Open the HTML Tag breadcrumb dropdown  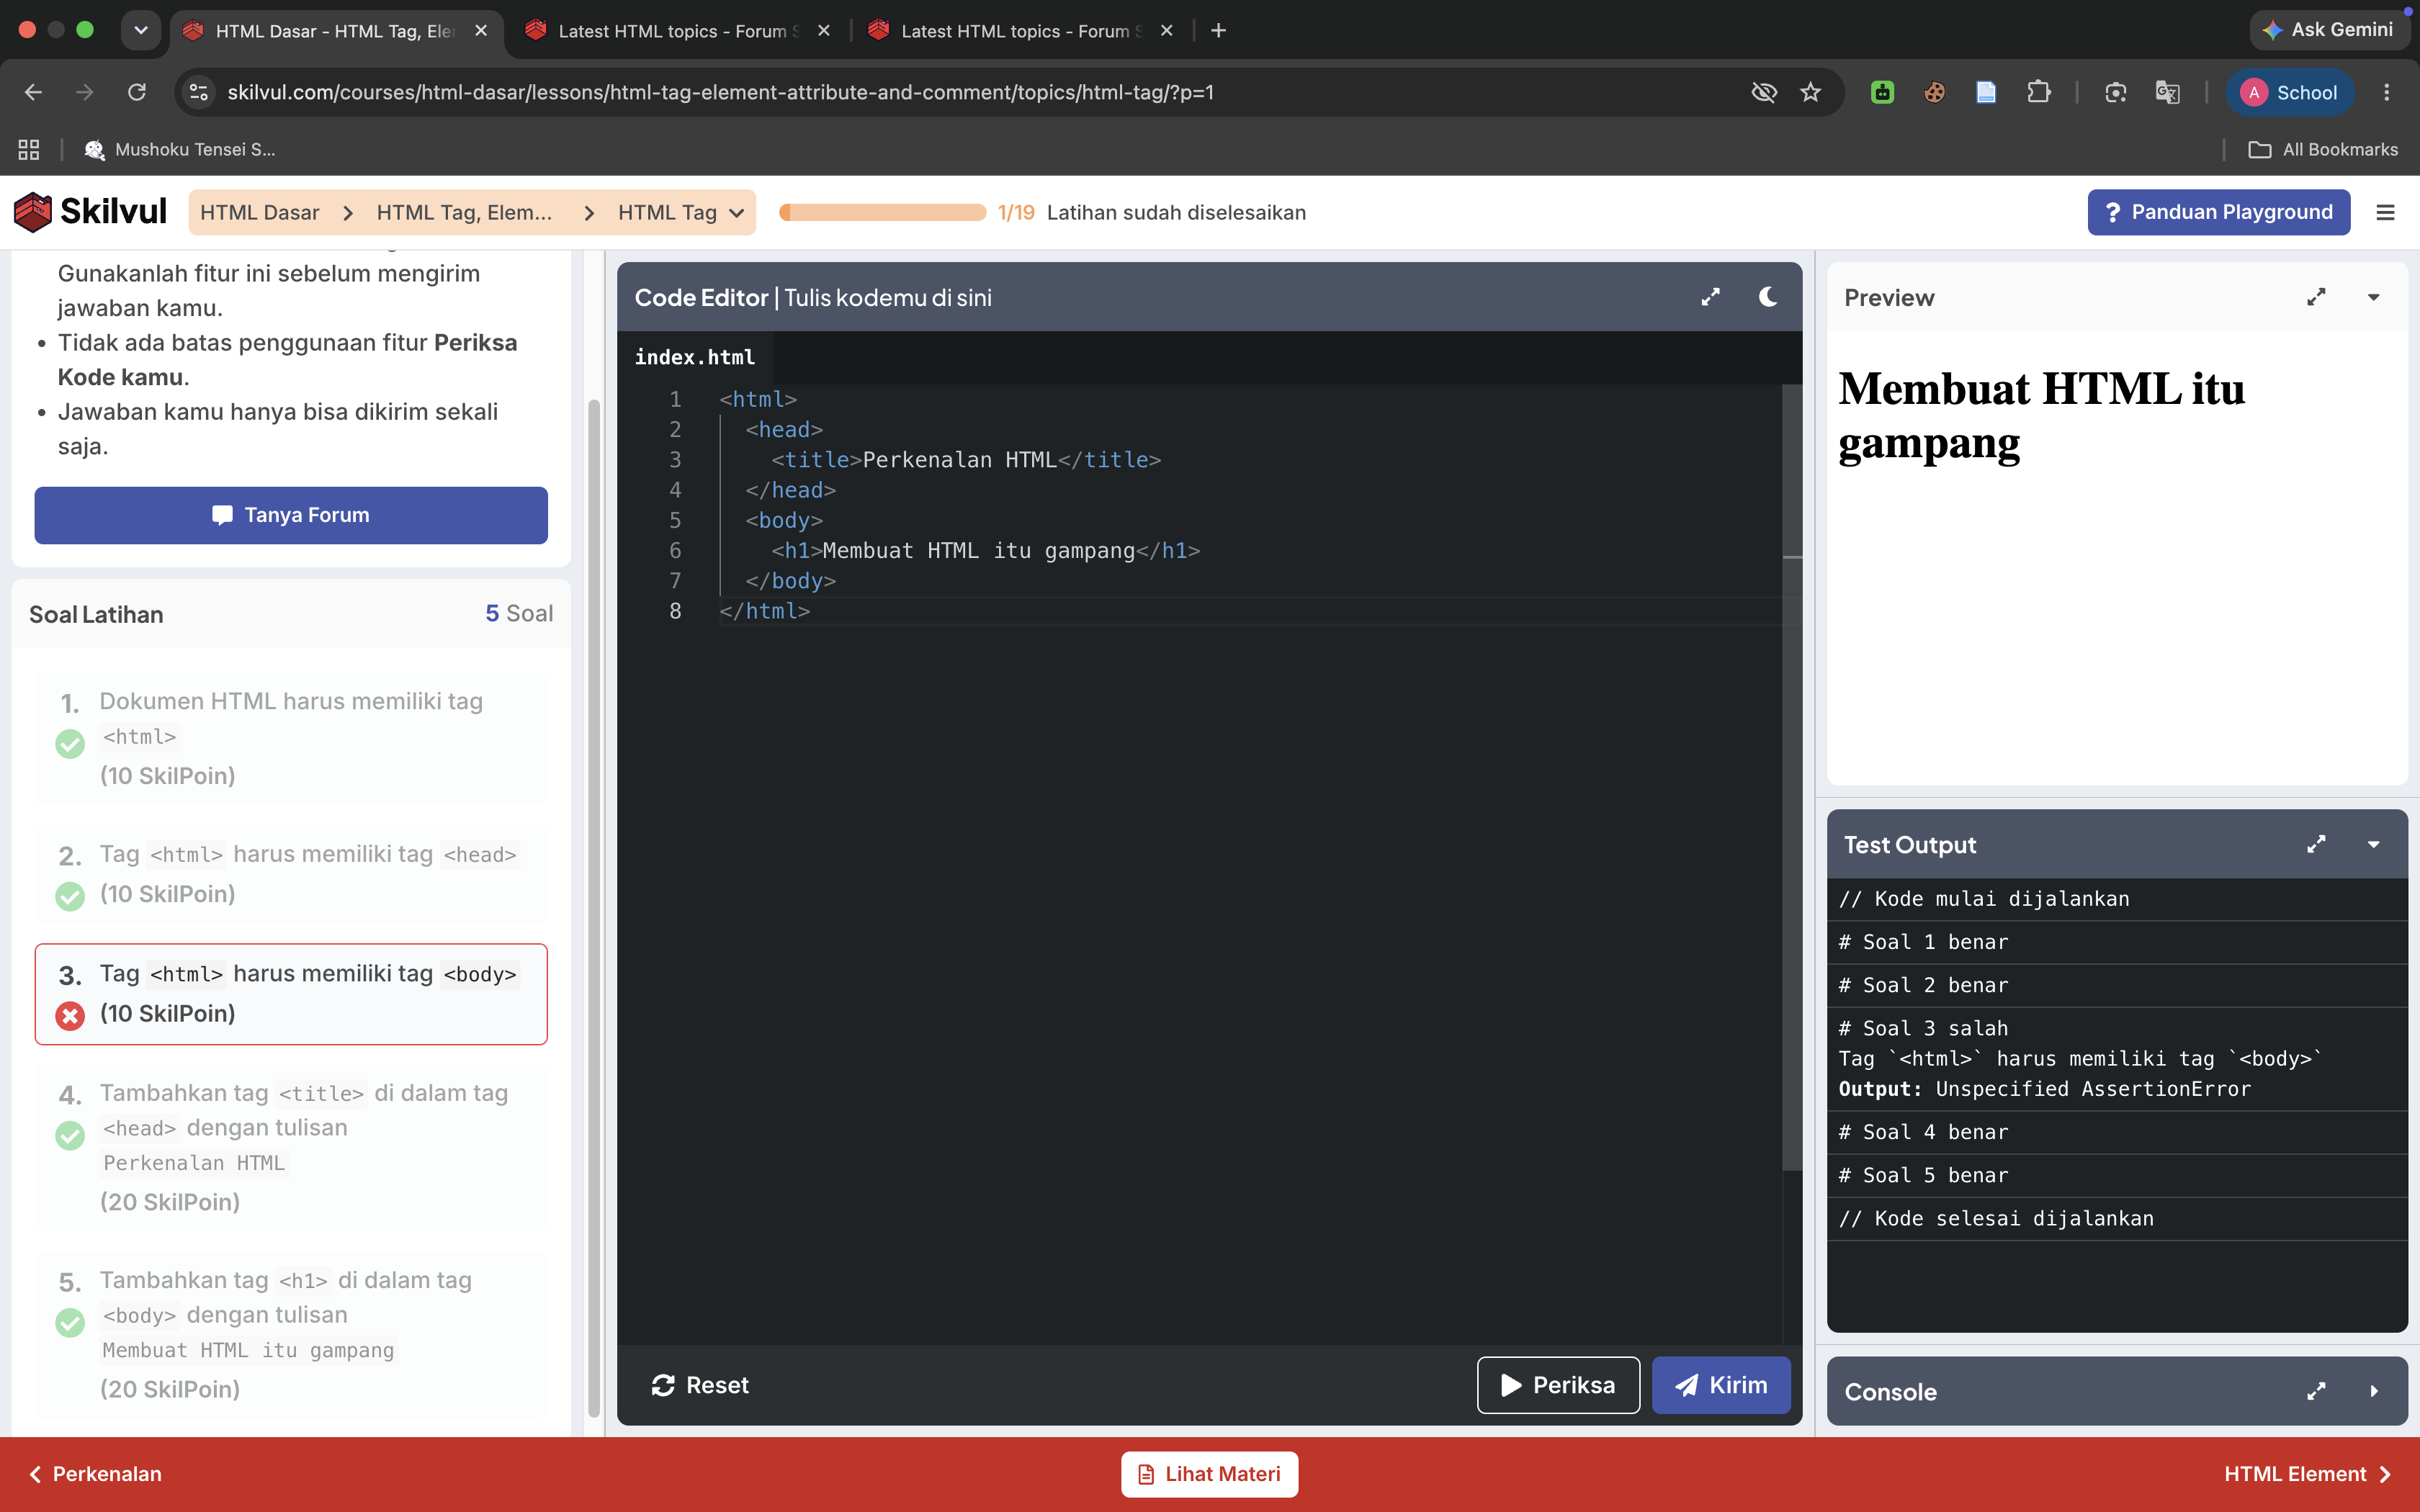[680, 212]
